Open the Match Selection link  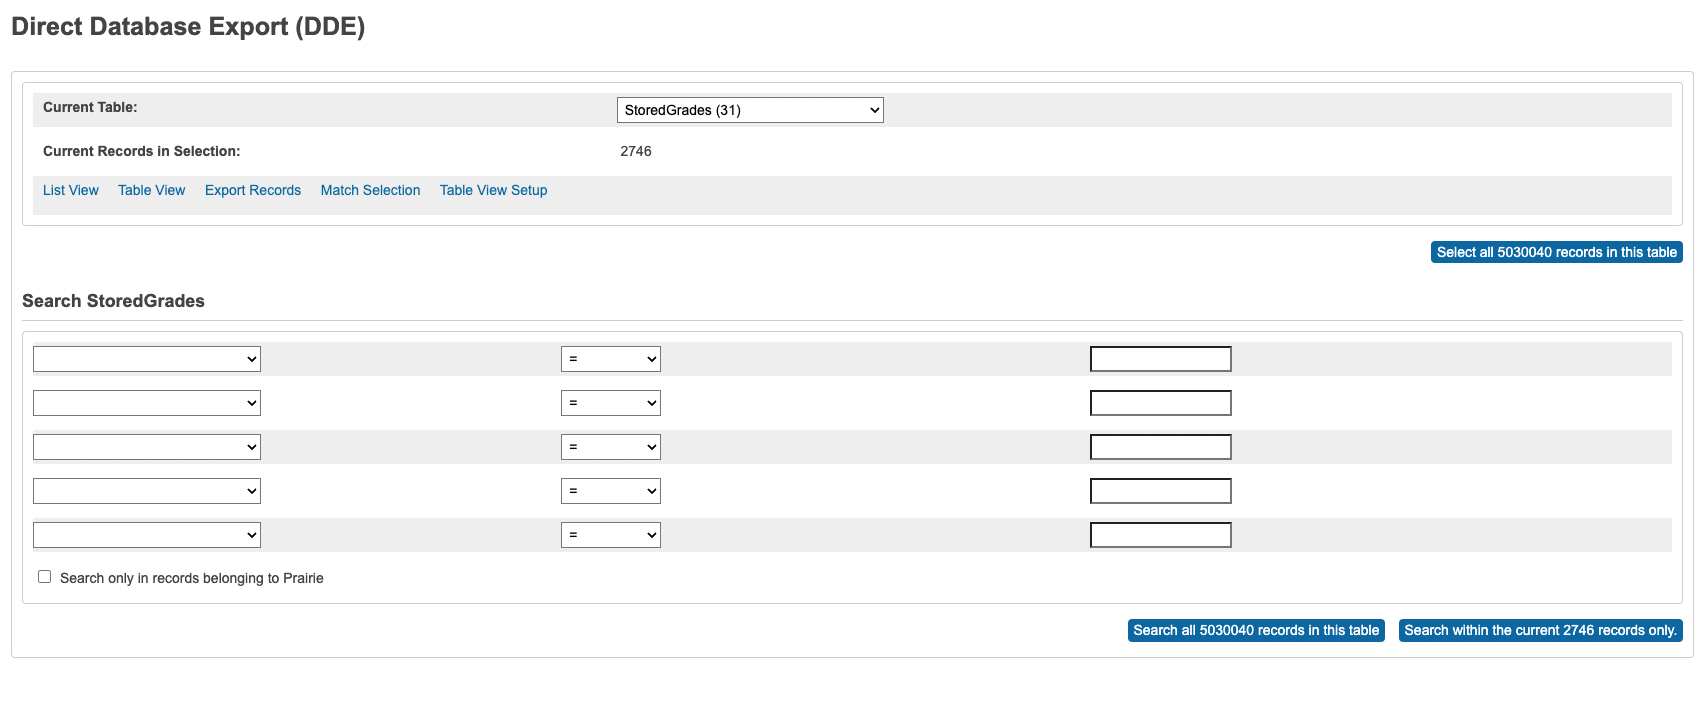370,190
